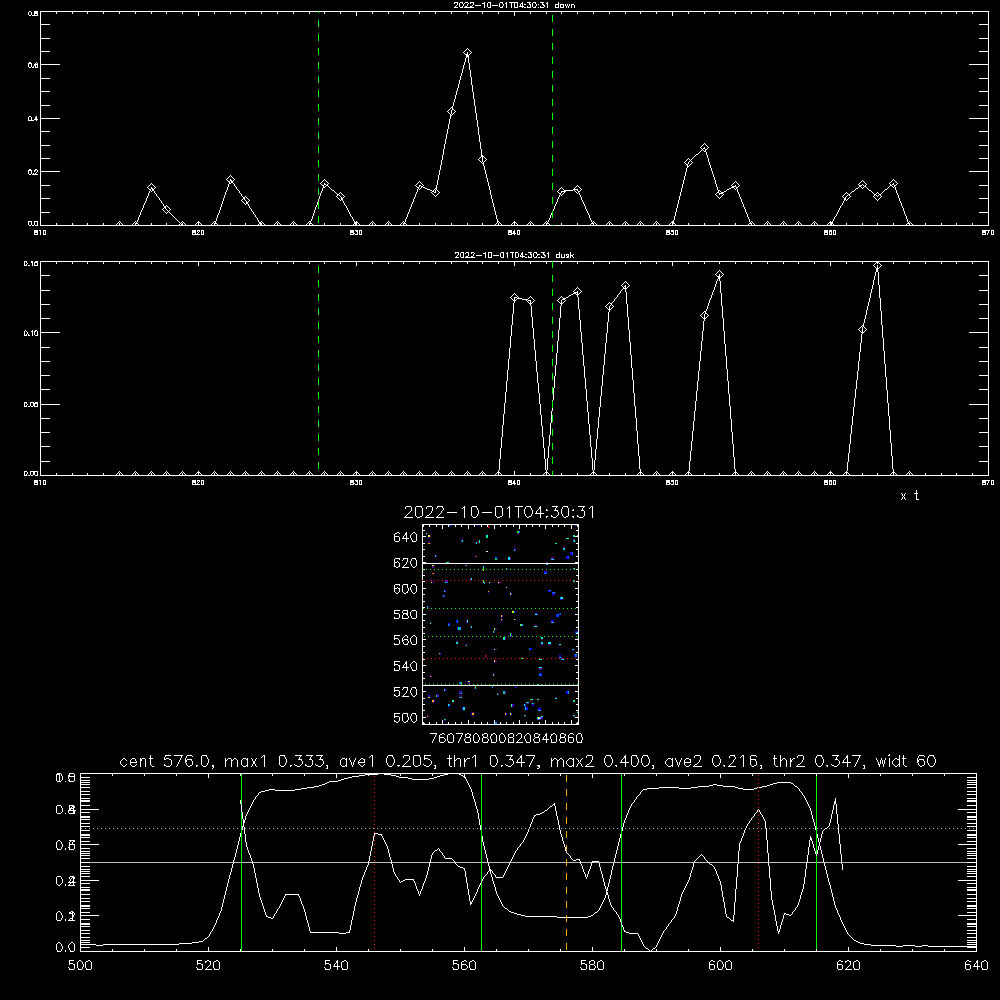Click the left green dashed line in dawn plot
Screen dimensions: 1000x1000
point(318,118)
